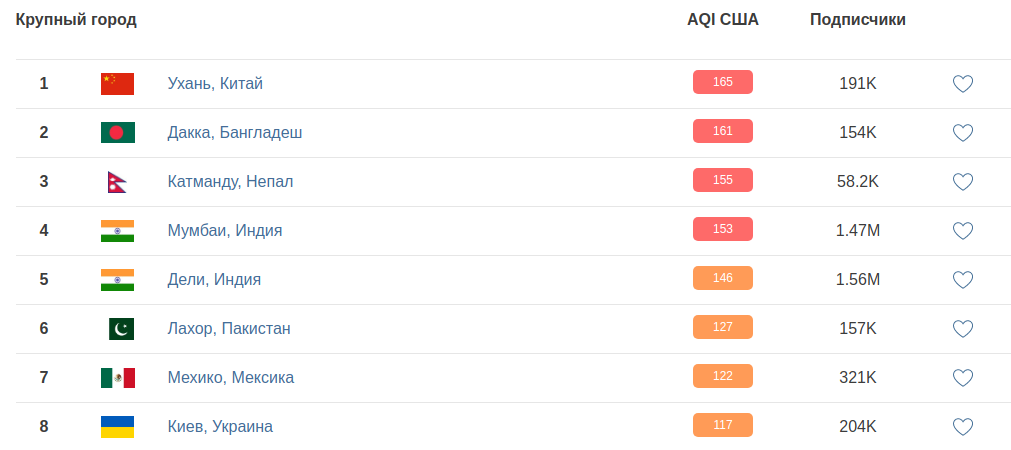
Task: Click the Bangladesh flag icon
Action: 117,133
